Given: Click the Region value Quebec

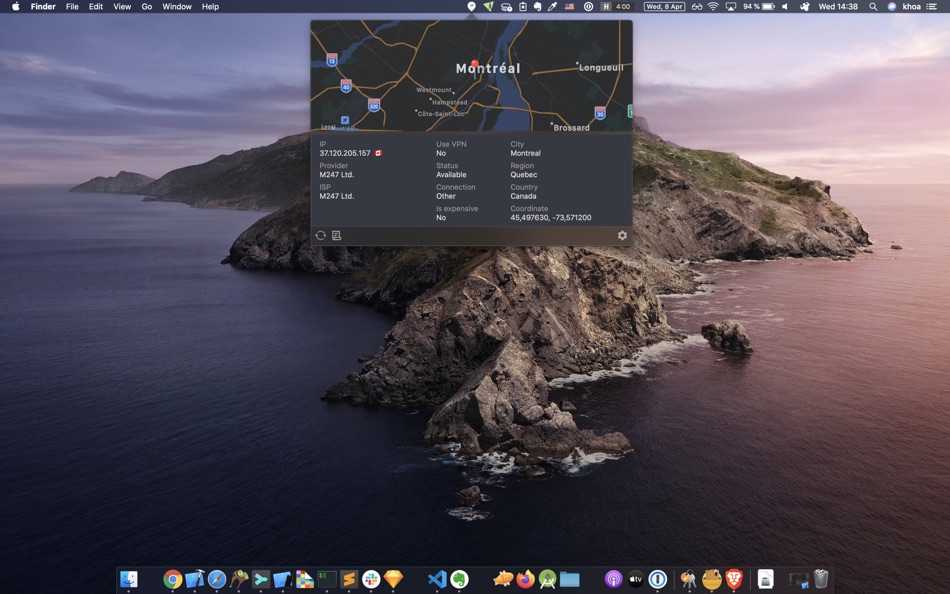Looking at the screenshot, I should click(x=523, y=175).
